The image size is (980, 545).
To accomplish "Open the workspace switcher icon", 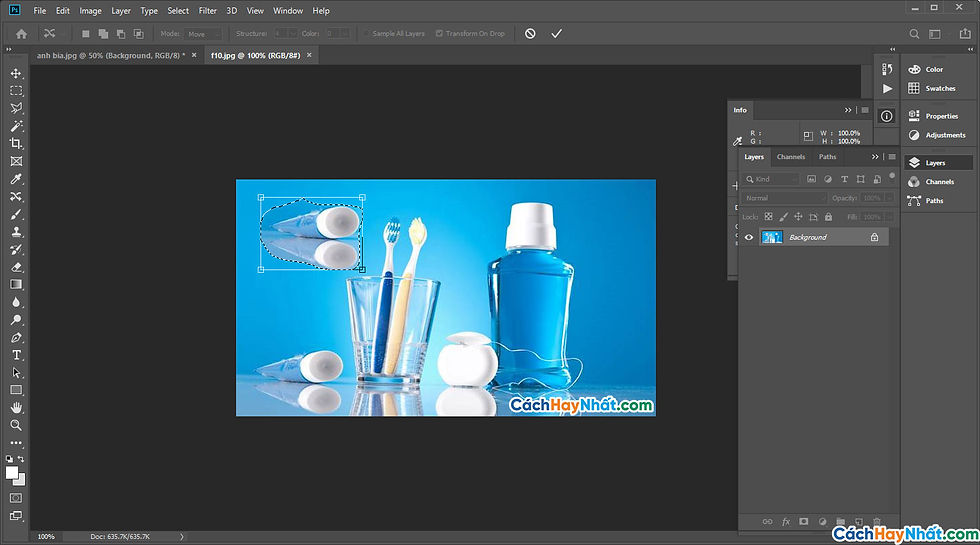I will click(935, 34).
